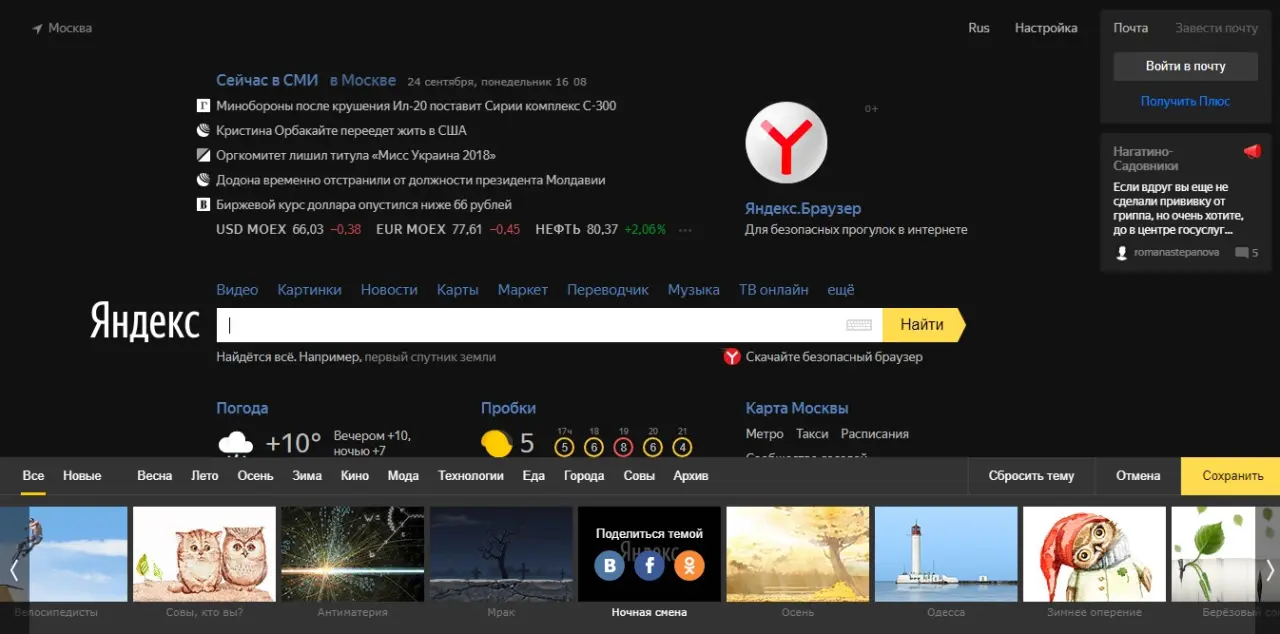
Task: Open the Настройка settings menu
Action: pos(1046,28)
